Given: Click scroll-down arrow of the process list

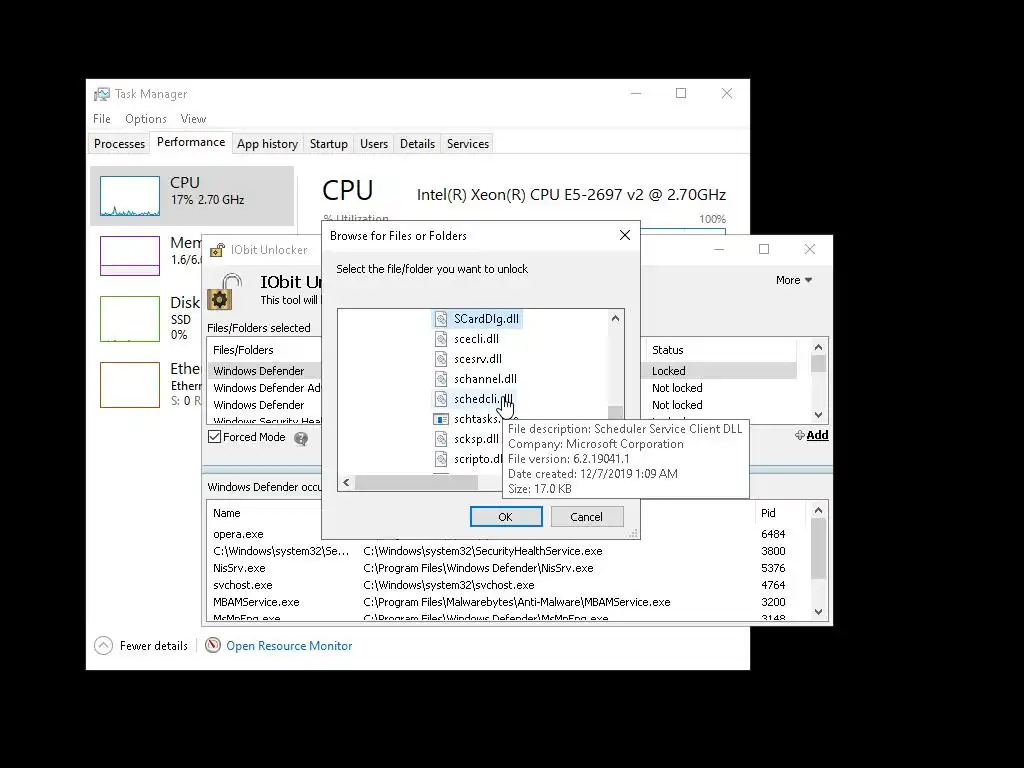Looking at the screenshot, I should [819, 613].
